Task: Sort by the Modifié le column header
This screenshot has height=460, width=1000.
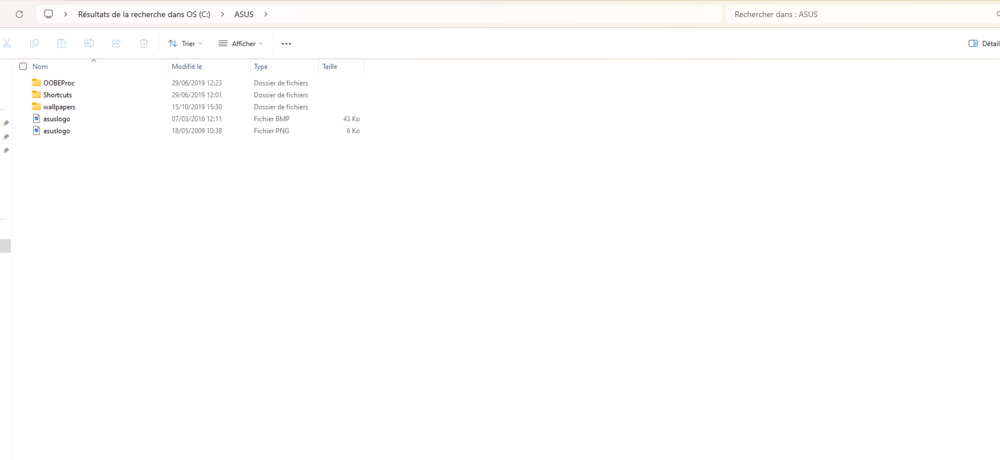Action: 187,66
